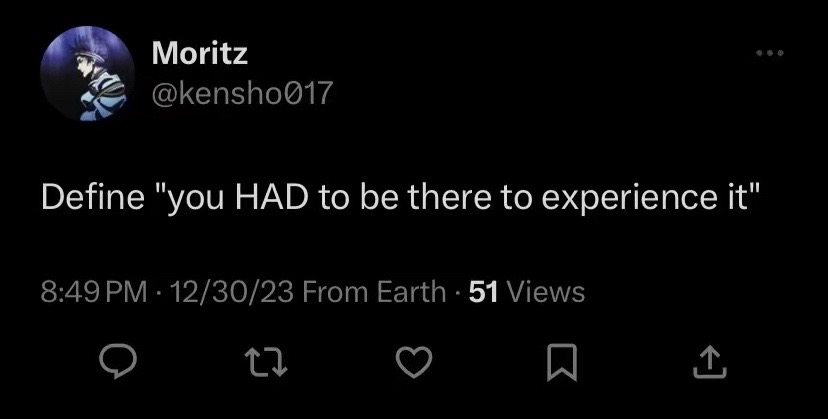Click Moritz's profile avatar picture
Screen dimensions: 828x419
pyautogui.click(x=87, y=76)
